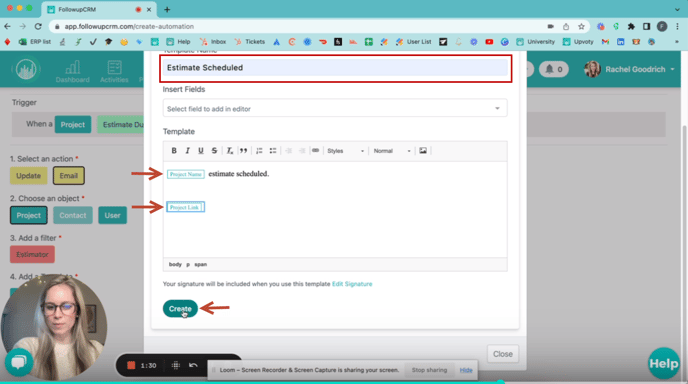Apply strikethrough in template editor
The width and height of the screenshot is (688, 384).
coord(214,151)
